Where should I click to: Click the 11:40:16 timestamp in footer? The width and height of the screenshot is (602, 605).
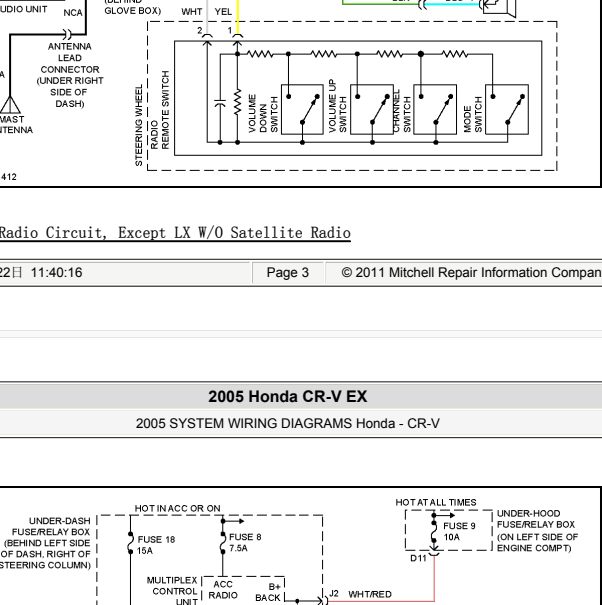(x=56, y=273)
